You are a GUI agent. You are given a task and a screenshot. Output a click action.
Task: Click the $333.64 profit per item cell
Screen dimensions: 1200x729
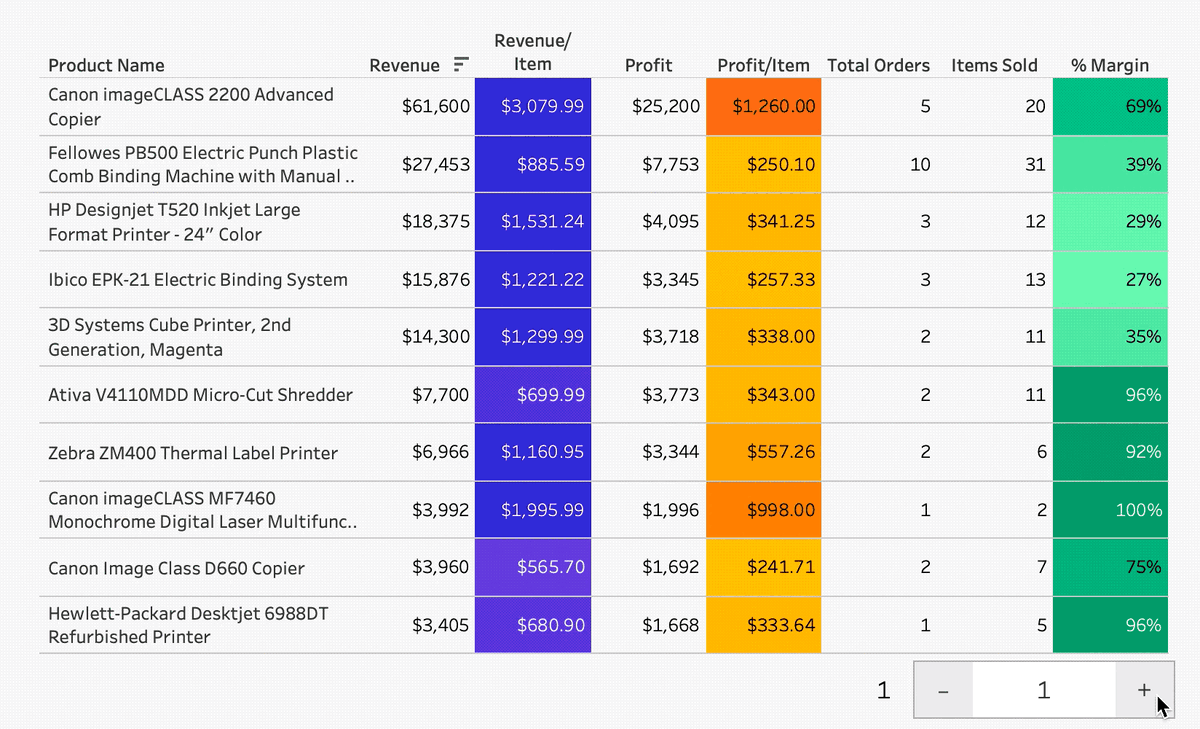[x=764, y=626]
